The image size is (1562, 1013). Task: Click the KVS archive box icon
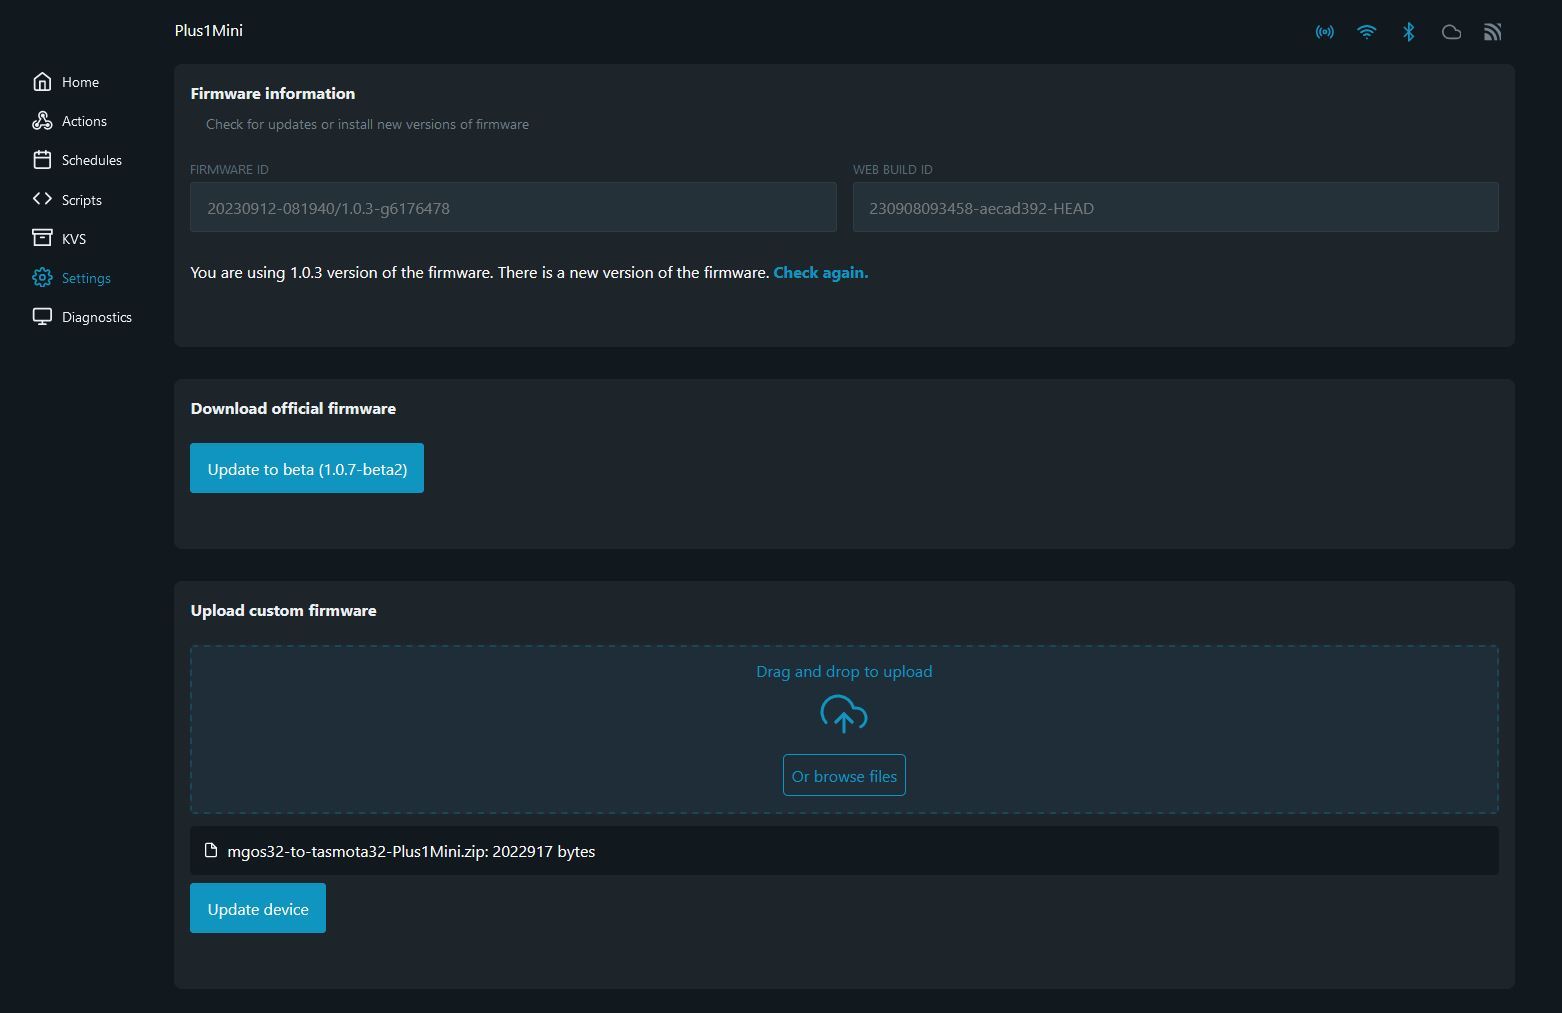(42, 238)
